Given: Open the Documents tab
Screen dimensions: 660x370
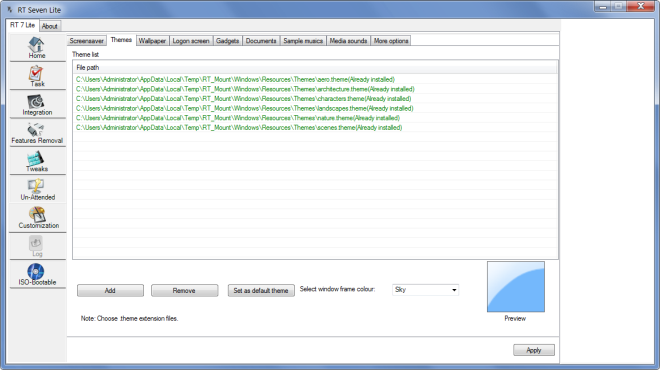Looking at the screenshot, I should coord(261,41).
